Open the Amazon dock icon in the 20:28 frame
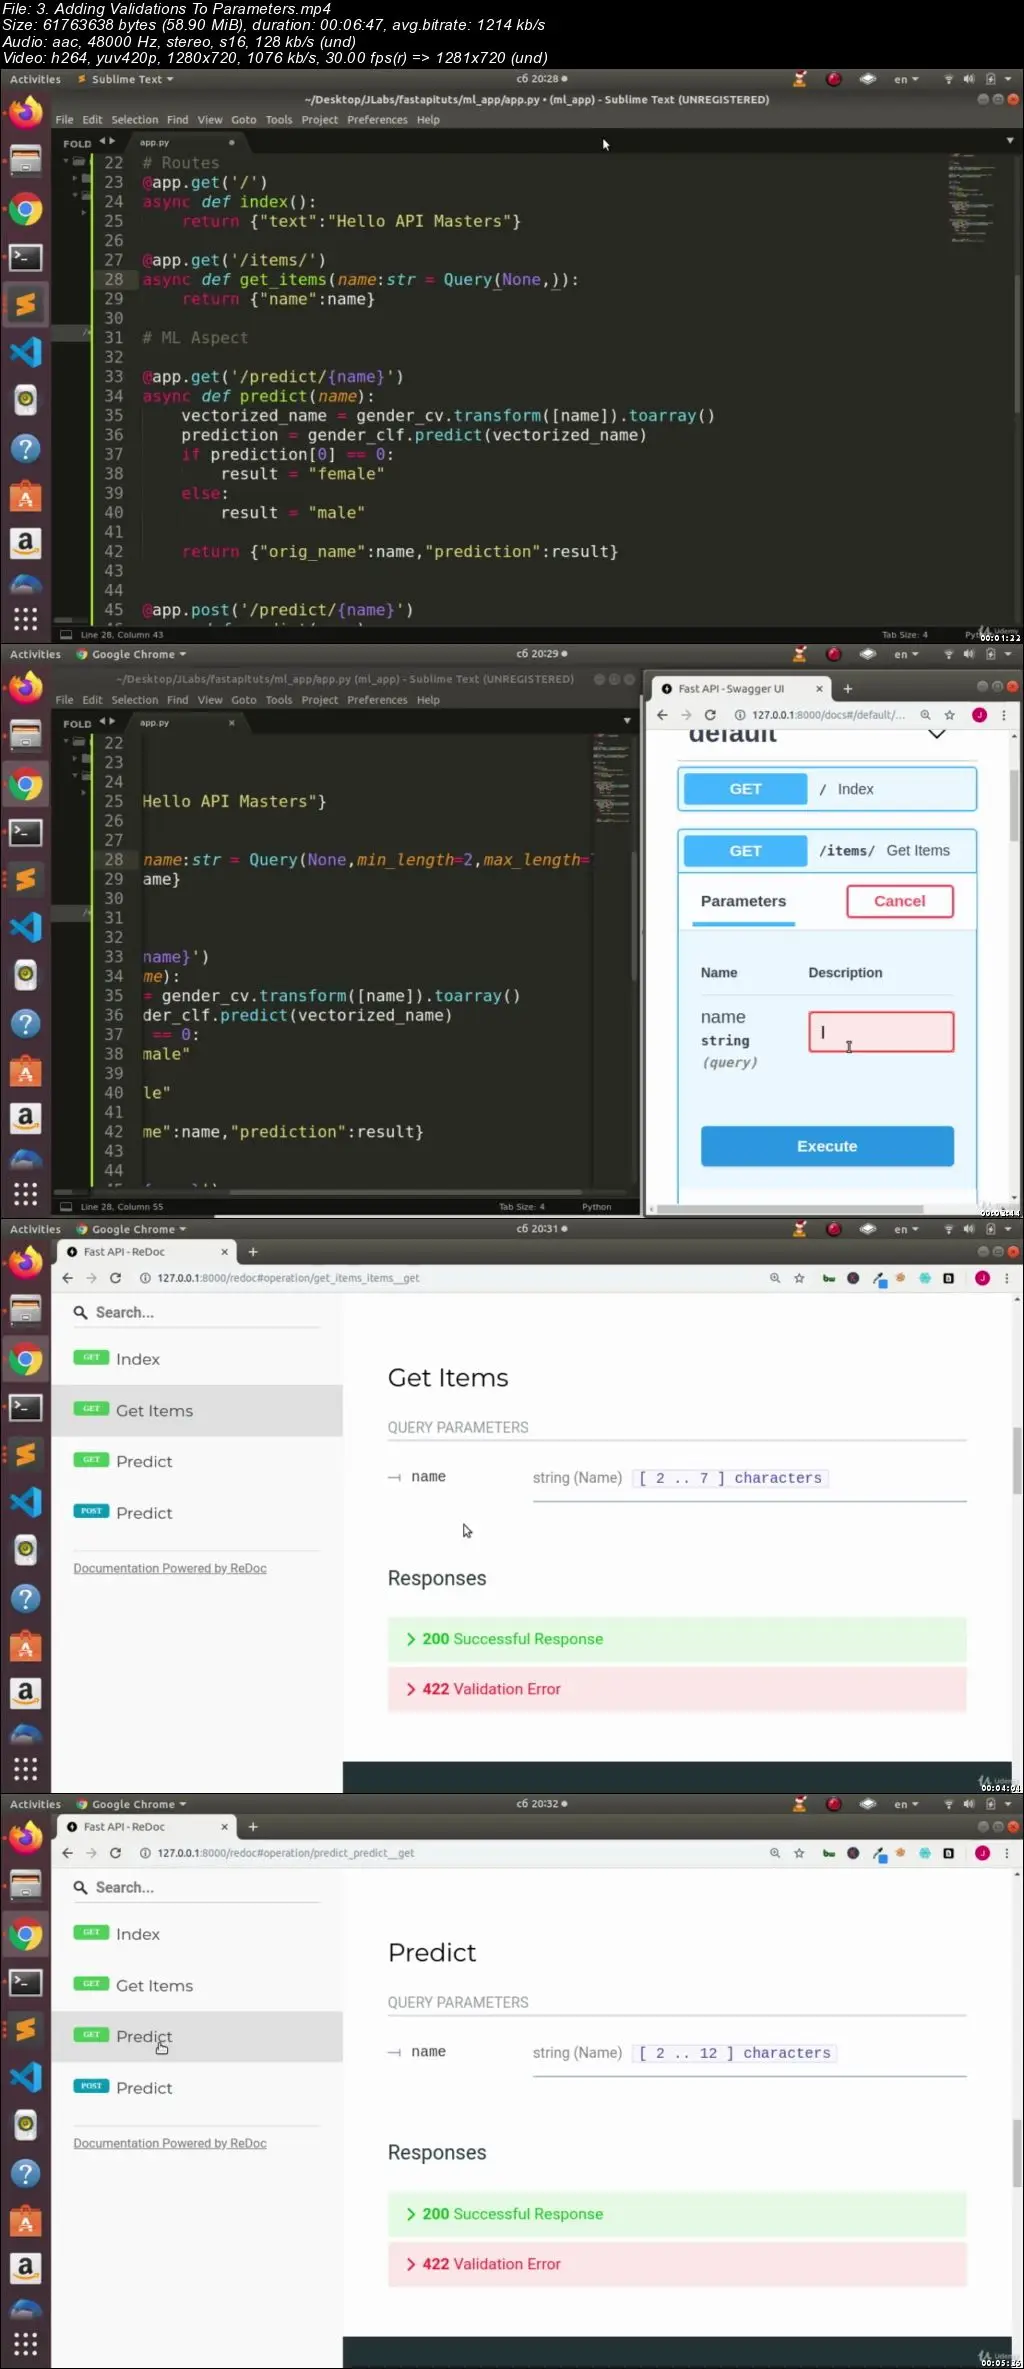Screen dimensions: 1024x2369 [26, 544]
